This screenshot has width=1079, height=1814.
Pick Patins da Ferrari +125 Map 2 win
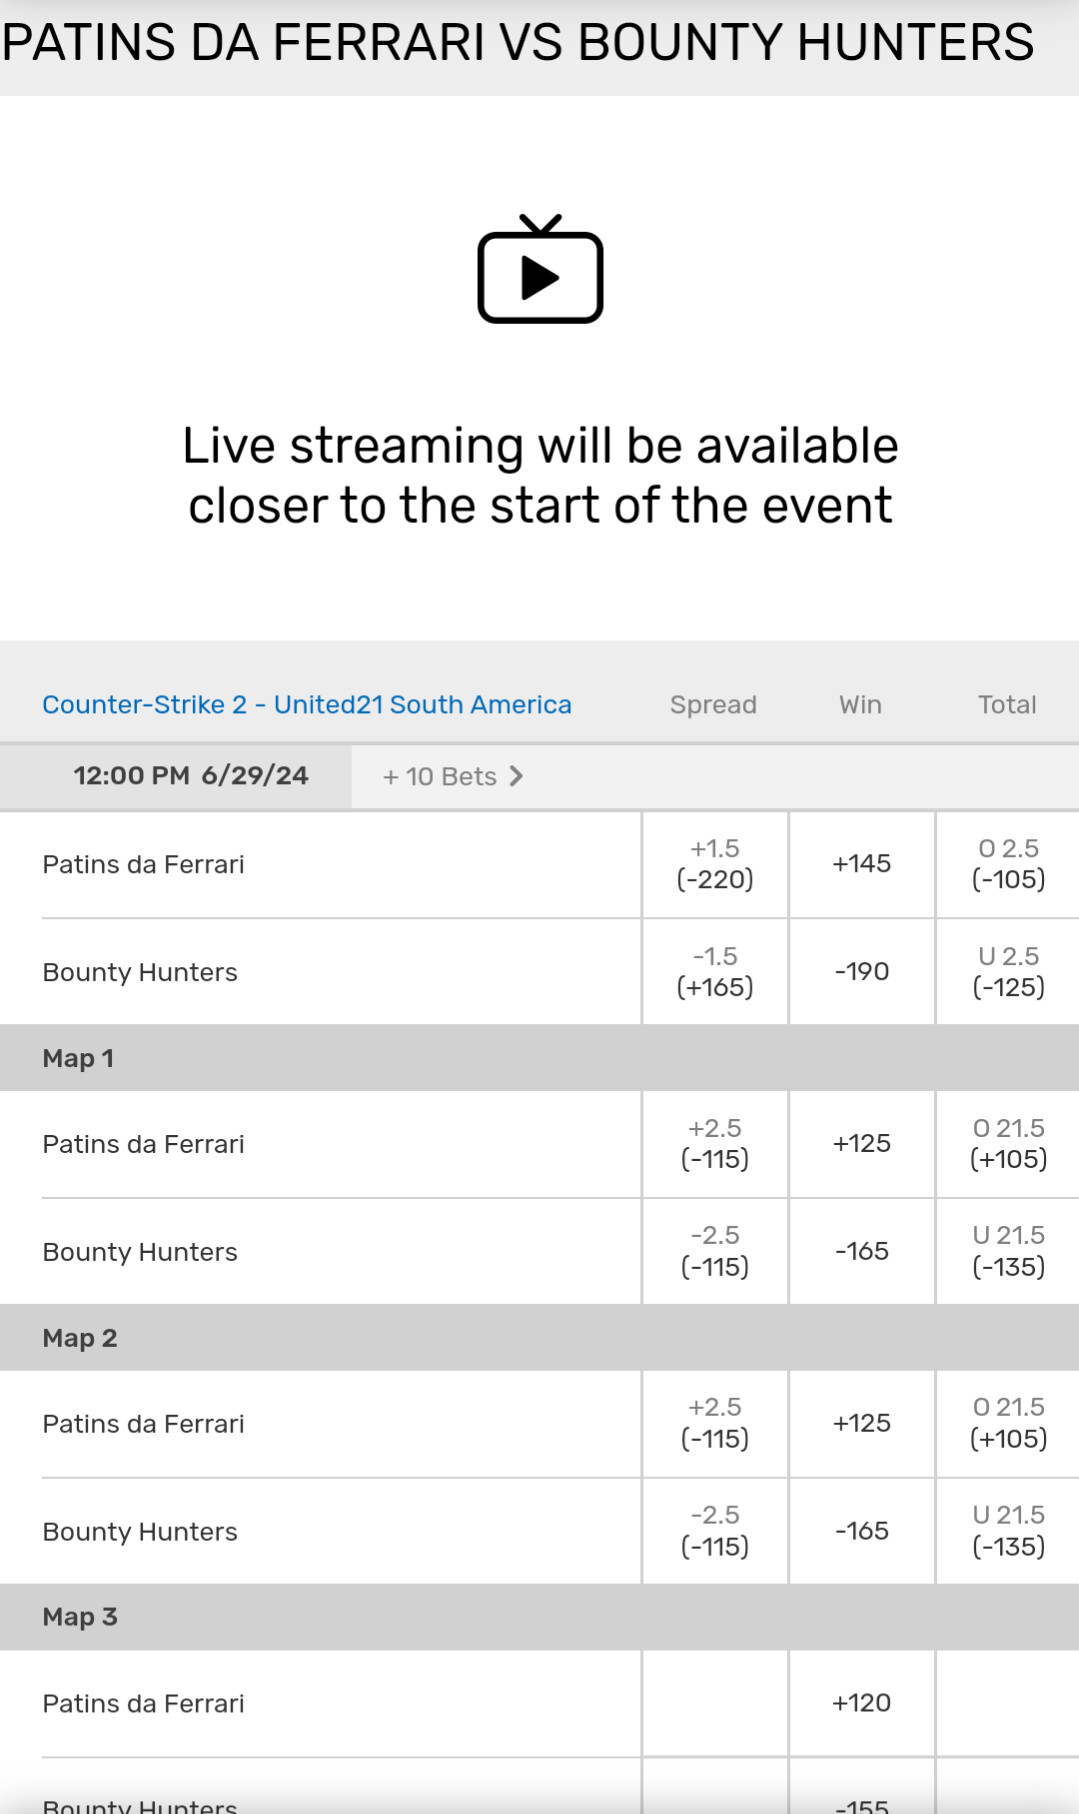861,1423
